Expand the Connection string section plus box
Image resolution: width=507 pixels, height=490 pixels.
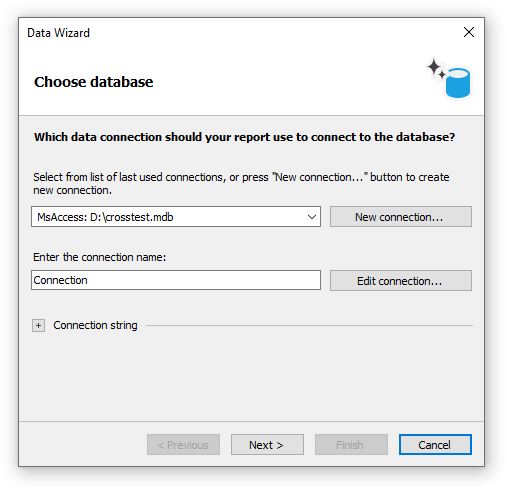click(38, 325)
